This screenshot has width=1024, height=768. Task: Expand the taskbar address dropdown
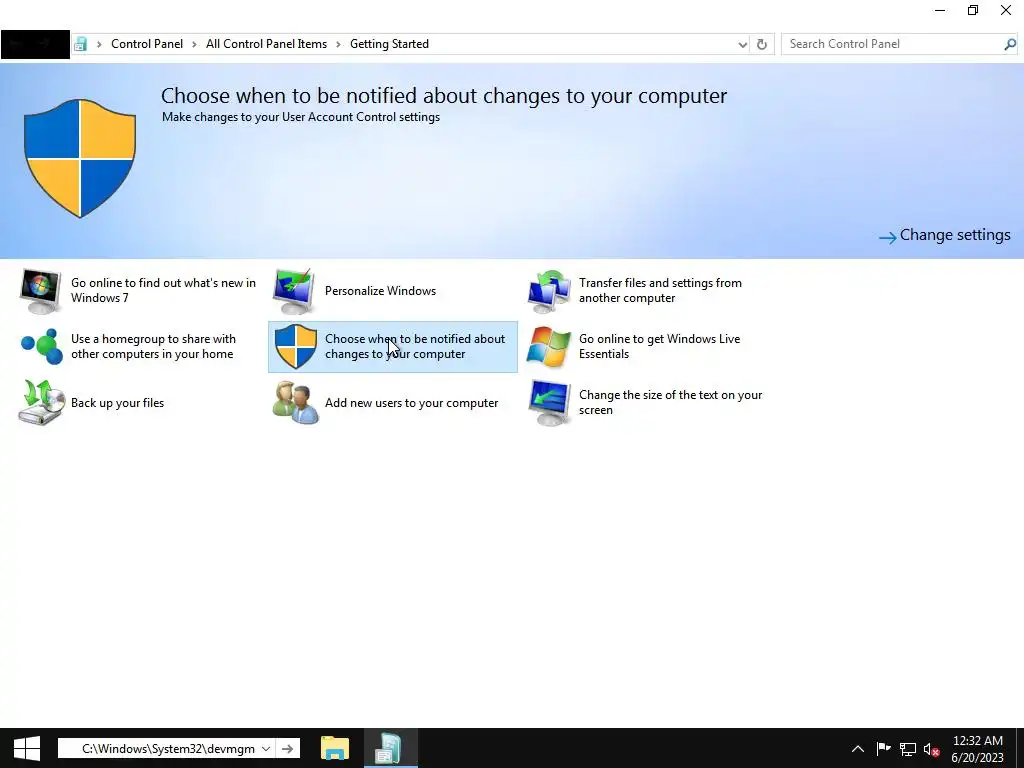click(266, 748)
